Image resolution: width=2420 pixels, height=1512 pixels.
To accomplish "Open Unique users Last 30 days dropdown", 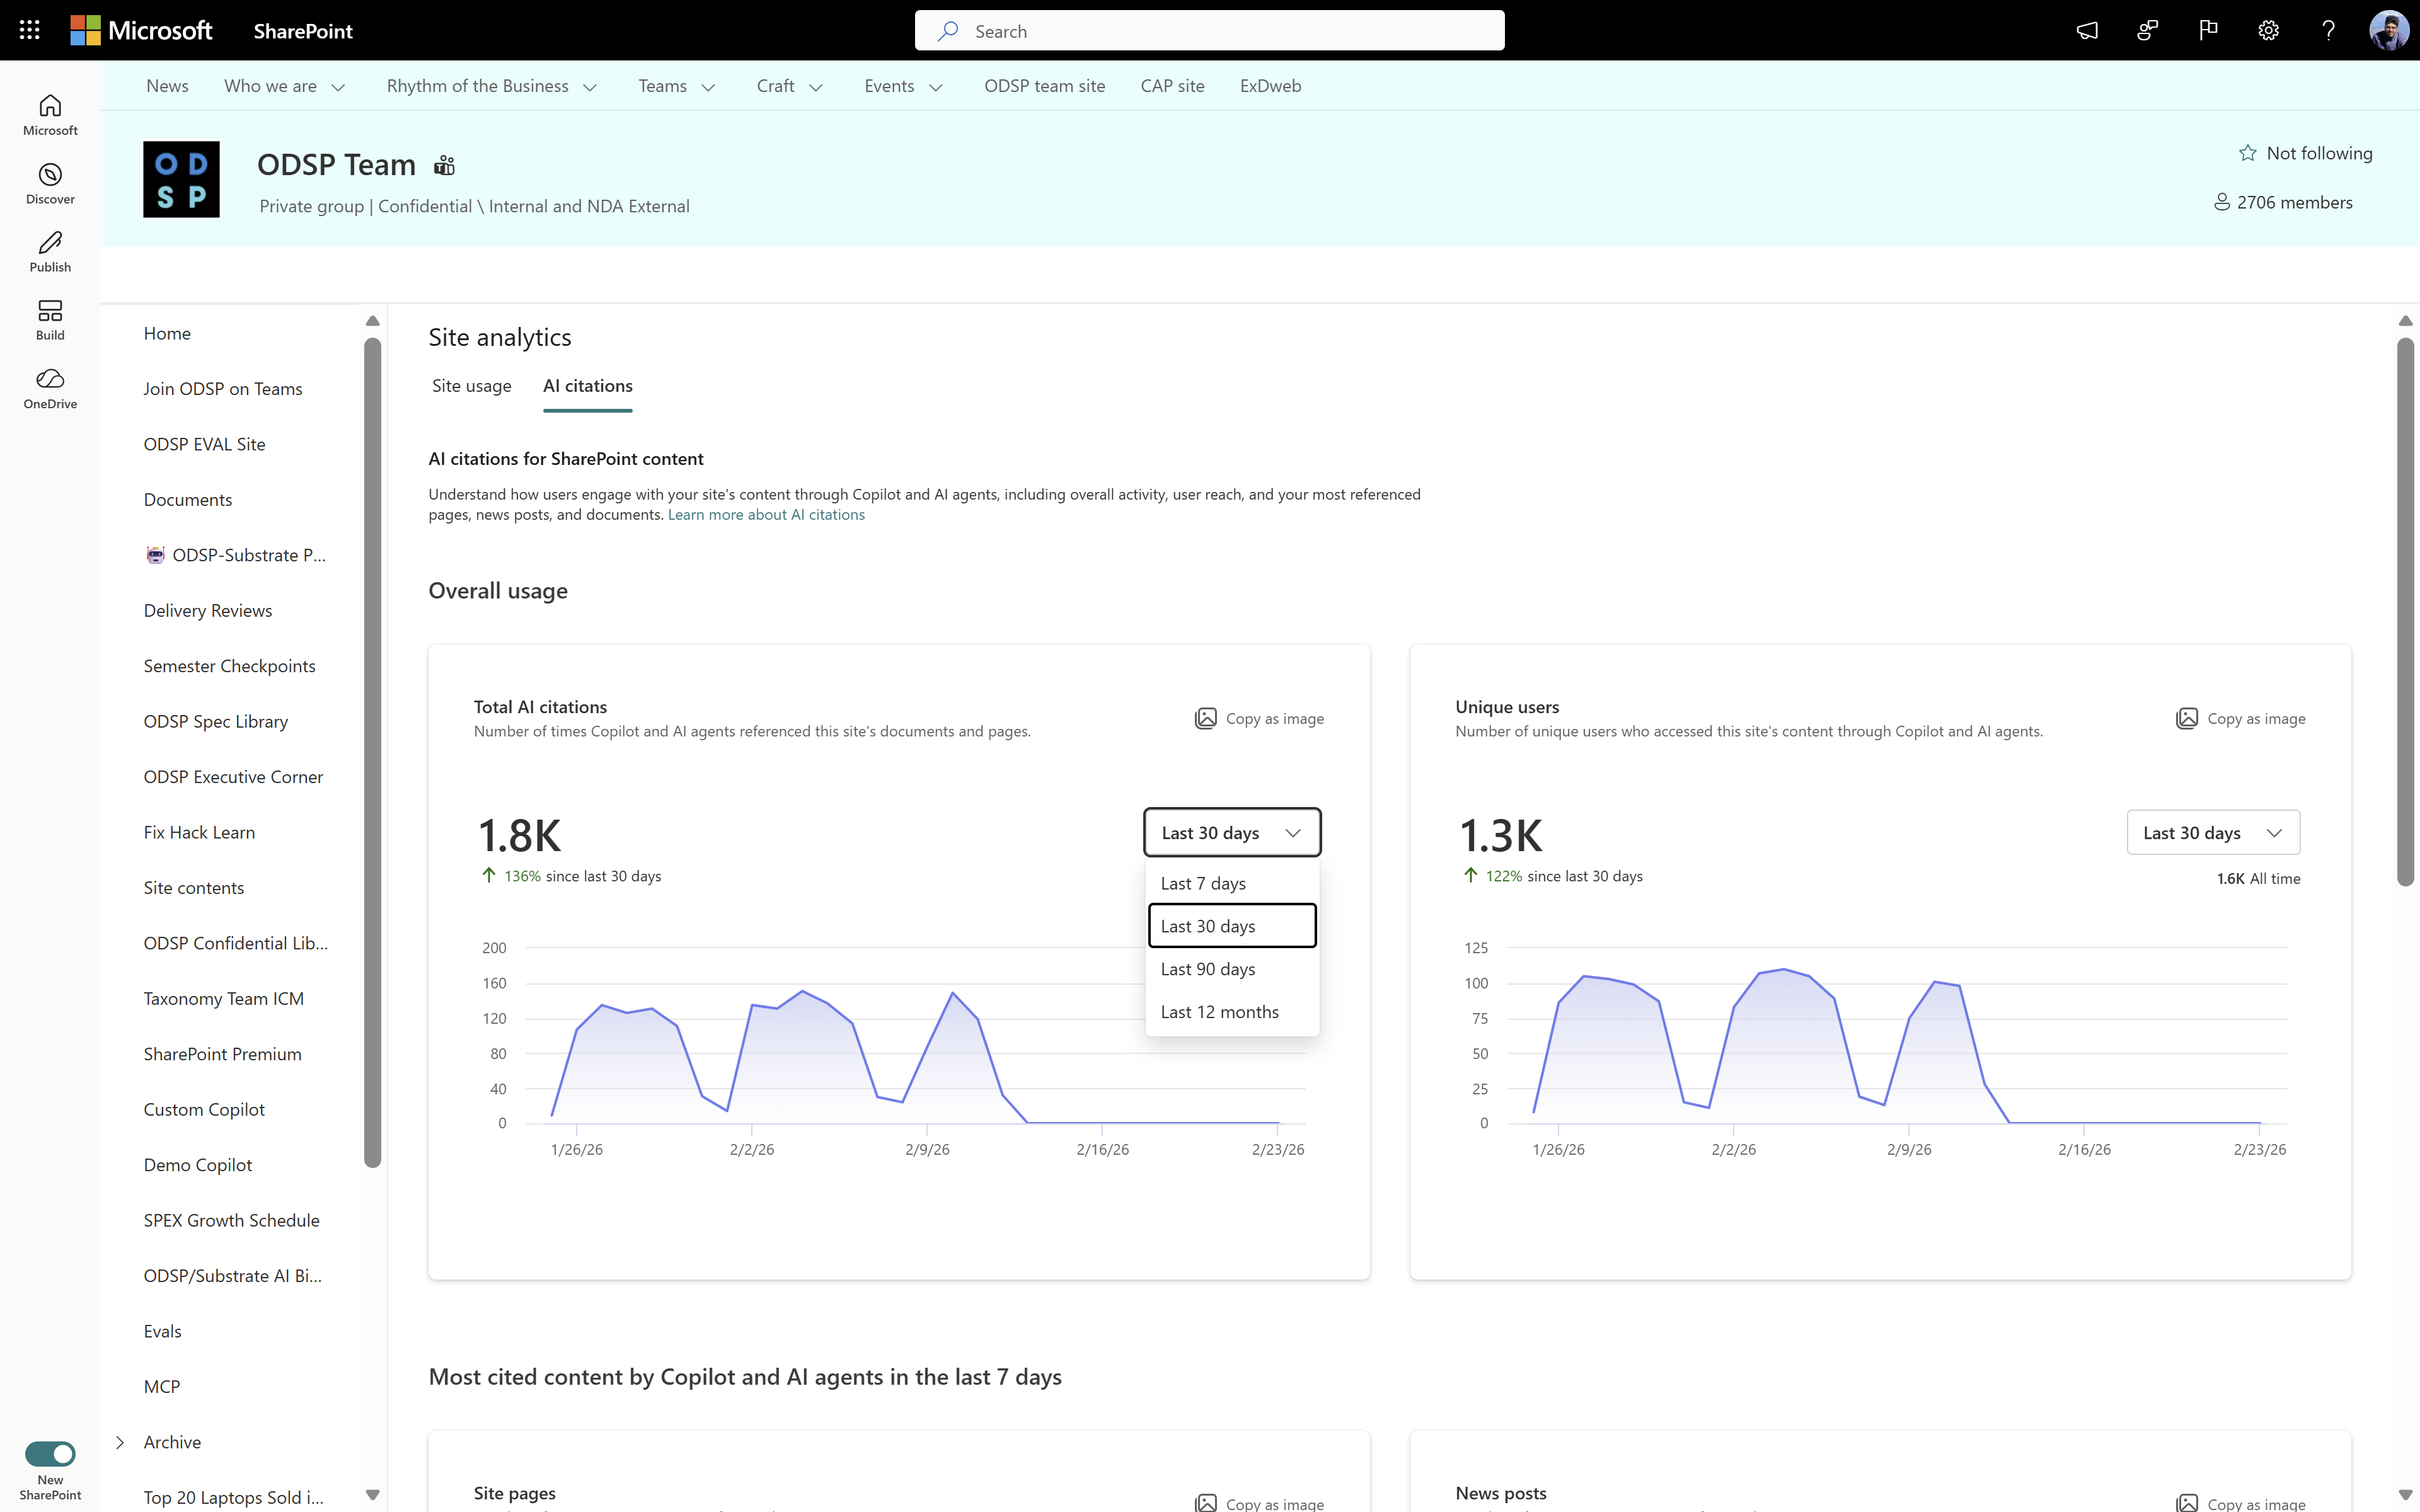I will pos(2212,832).
